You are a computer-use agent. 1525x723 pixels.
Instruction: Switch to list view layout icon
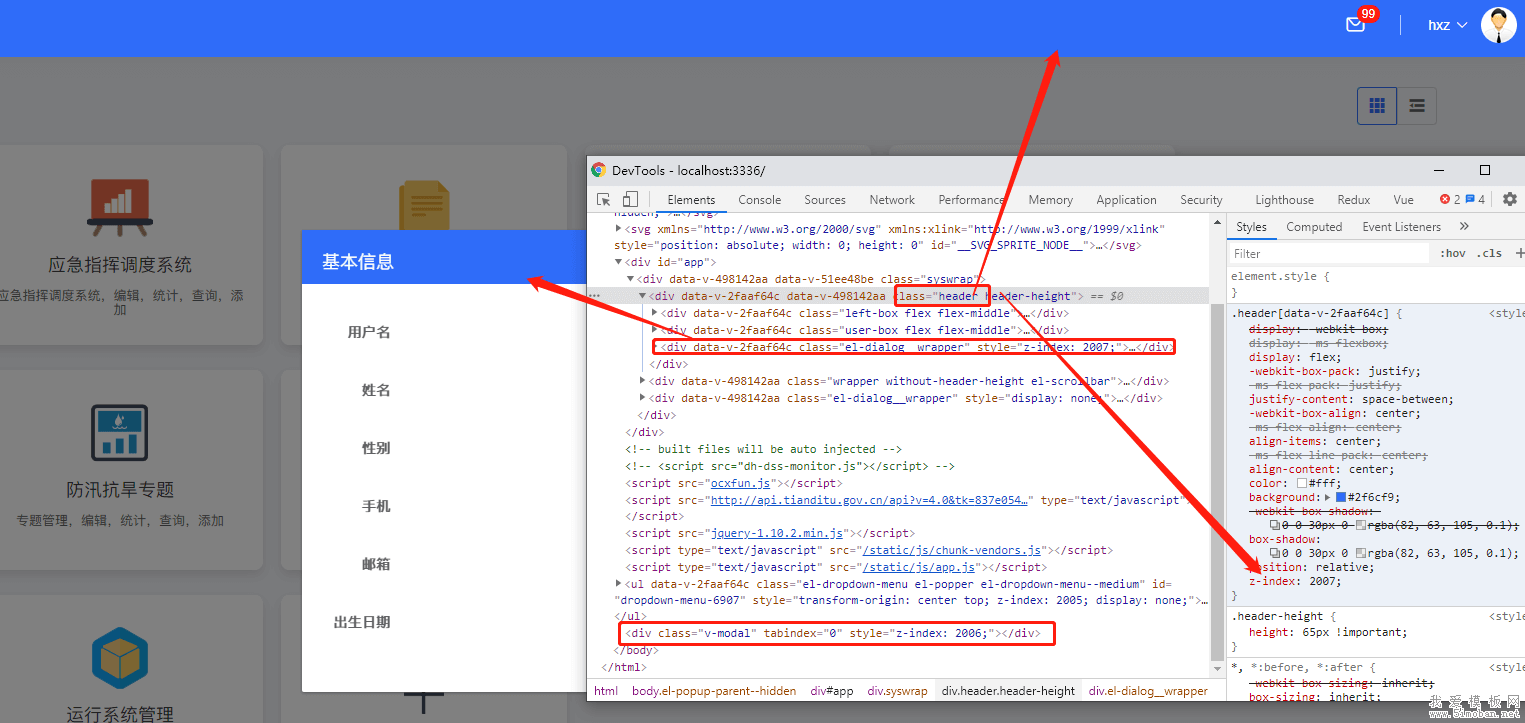1416,105
